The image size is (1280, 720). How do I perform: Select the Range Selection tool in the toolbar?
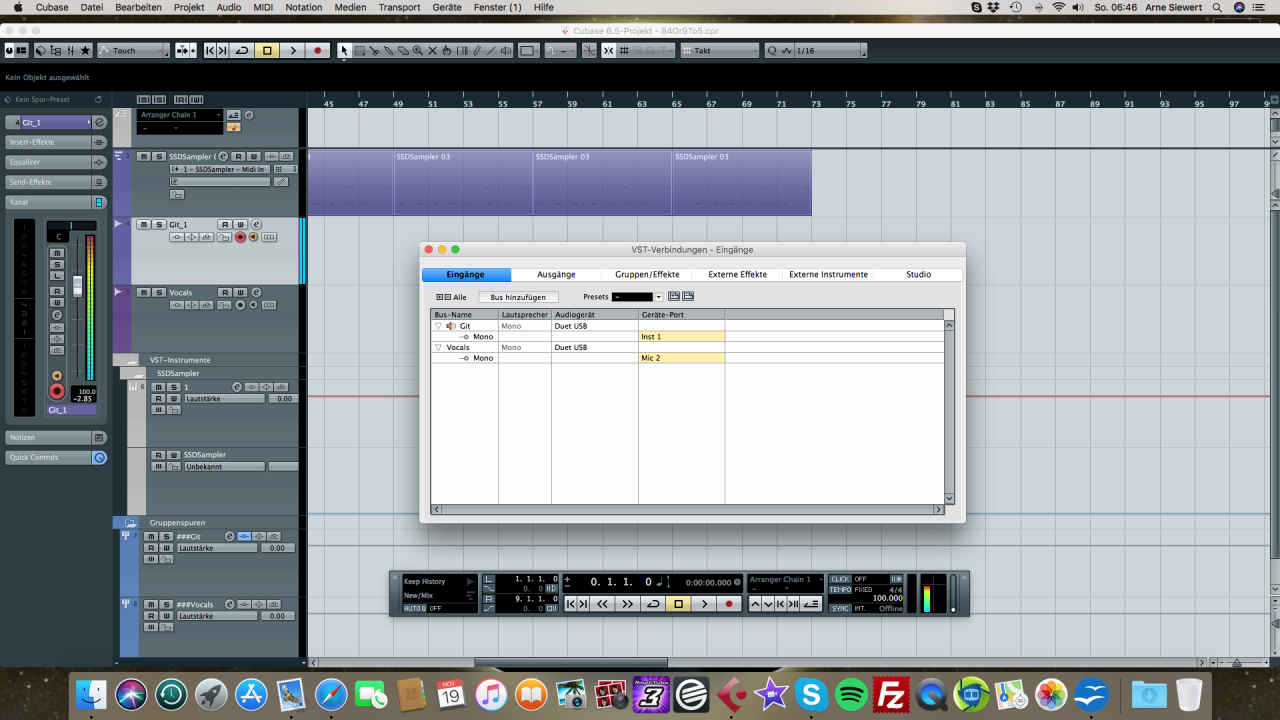click(359, 51)
